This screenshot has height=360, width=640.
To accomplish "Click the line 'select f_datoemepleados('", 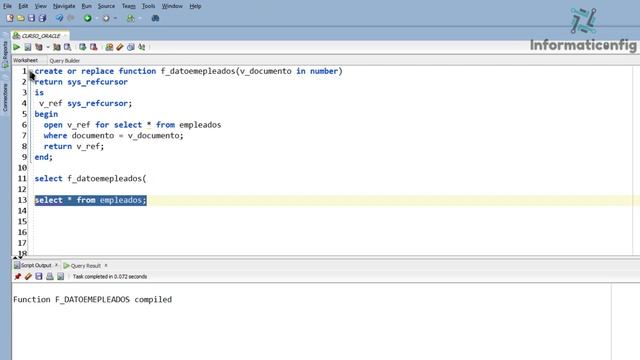I will [90, 178].
